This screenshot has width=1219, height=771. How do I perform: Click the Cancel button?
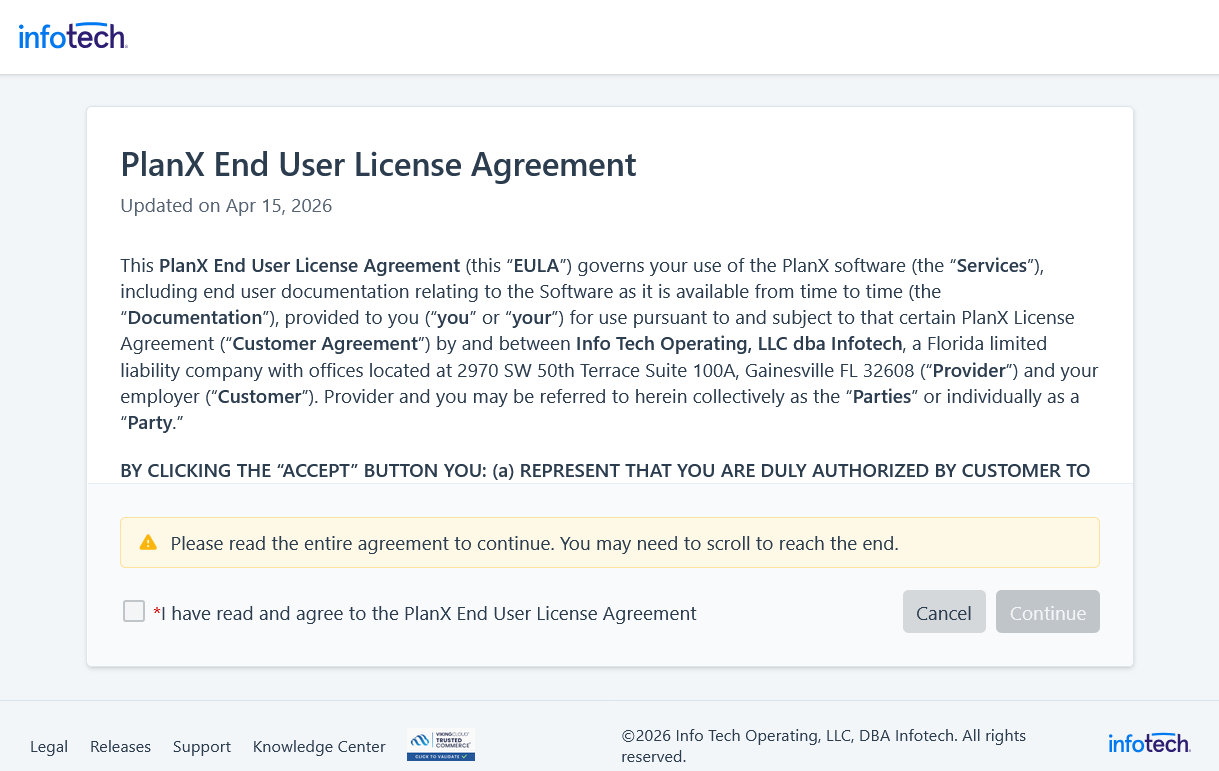[944, 612]
